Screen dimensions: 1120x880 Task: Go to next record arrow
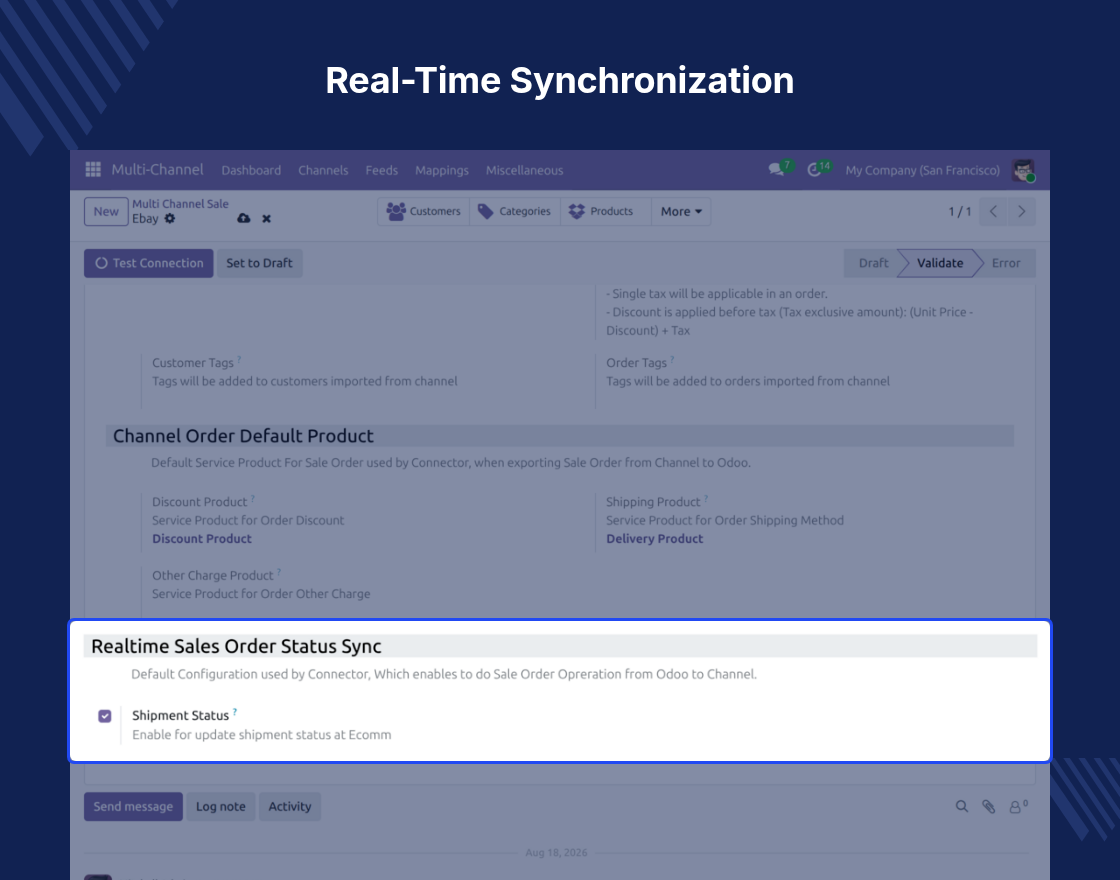point(1021,211)
